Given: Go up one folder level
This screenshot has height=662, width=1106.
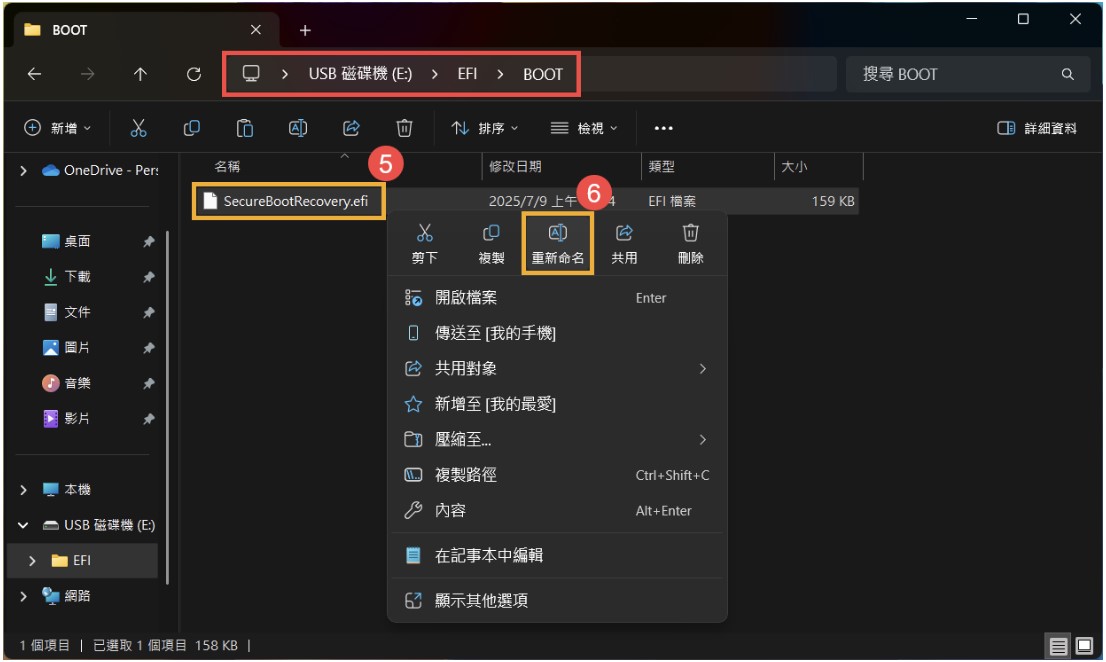Looking at the screenshot, I should [140, 74].
